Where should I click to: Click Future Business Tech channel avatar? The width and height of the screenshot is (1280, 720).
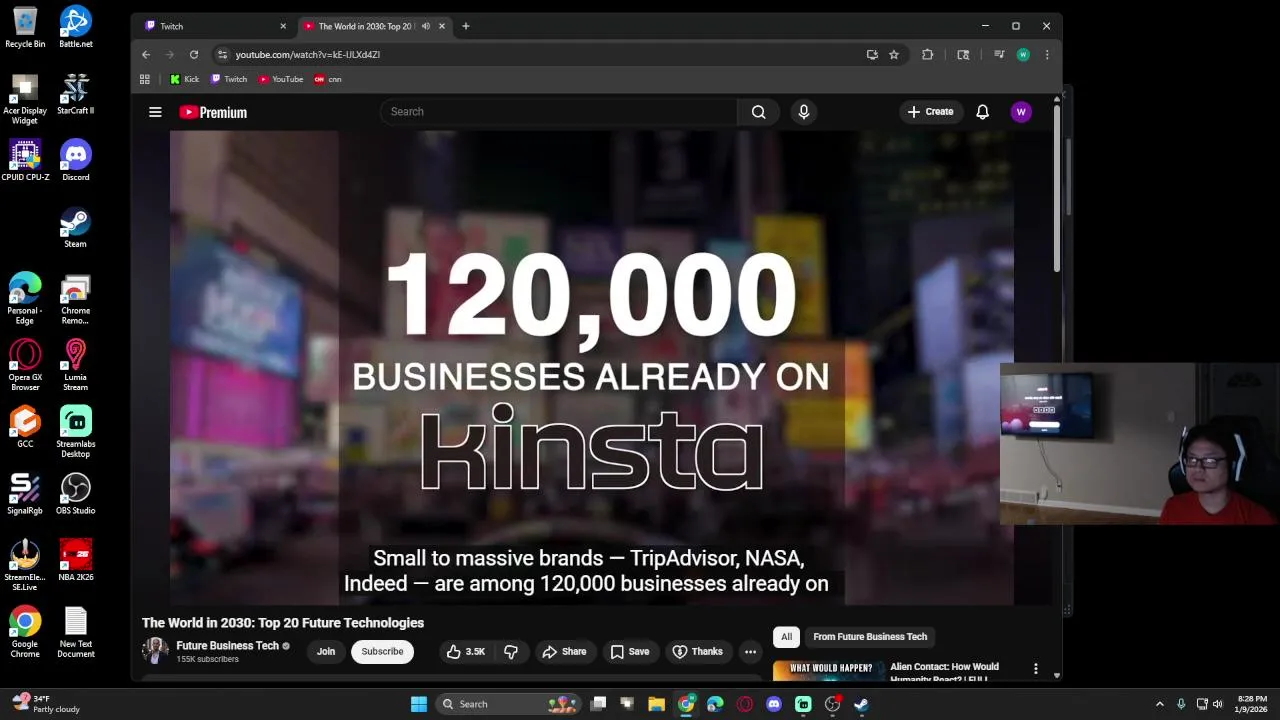(155, 651)
